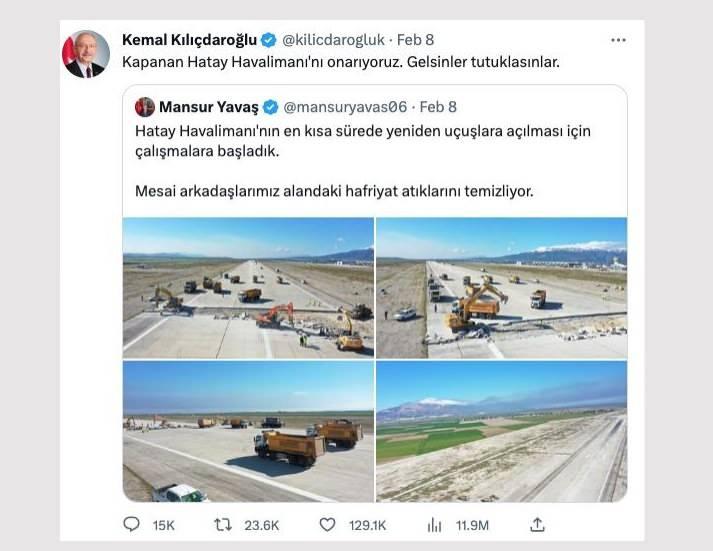View bottom-left dump trucks photo

click(248, 431)
